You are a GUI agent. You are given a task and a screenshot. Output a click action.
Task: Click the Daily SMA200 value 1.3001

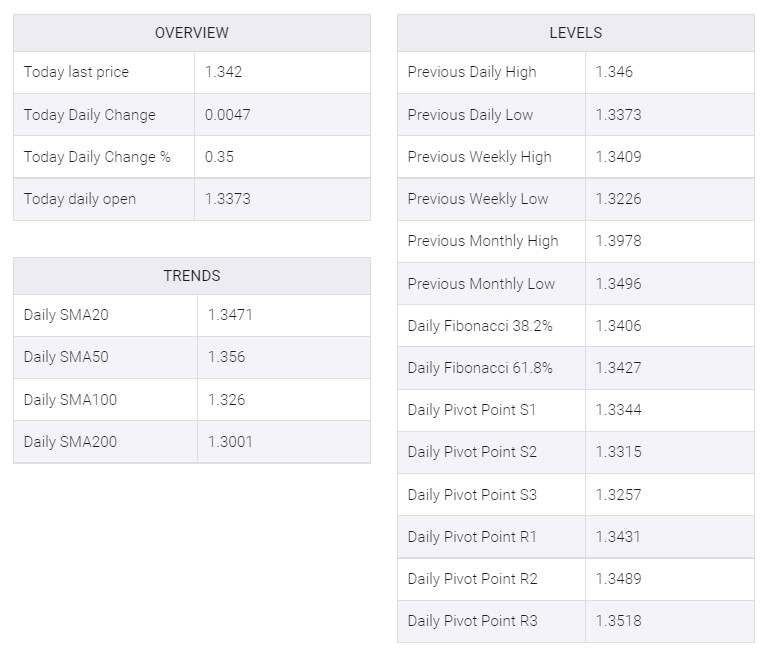(x=231, y=442)
